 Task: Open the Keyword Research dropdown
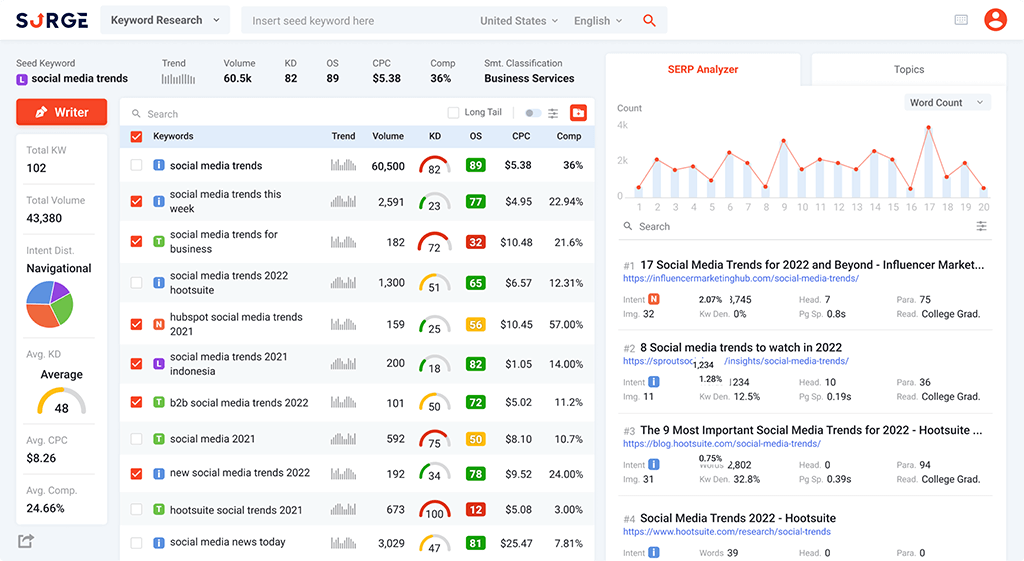tap(165, 20)
